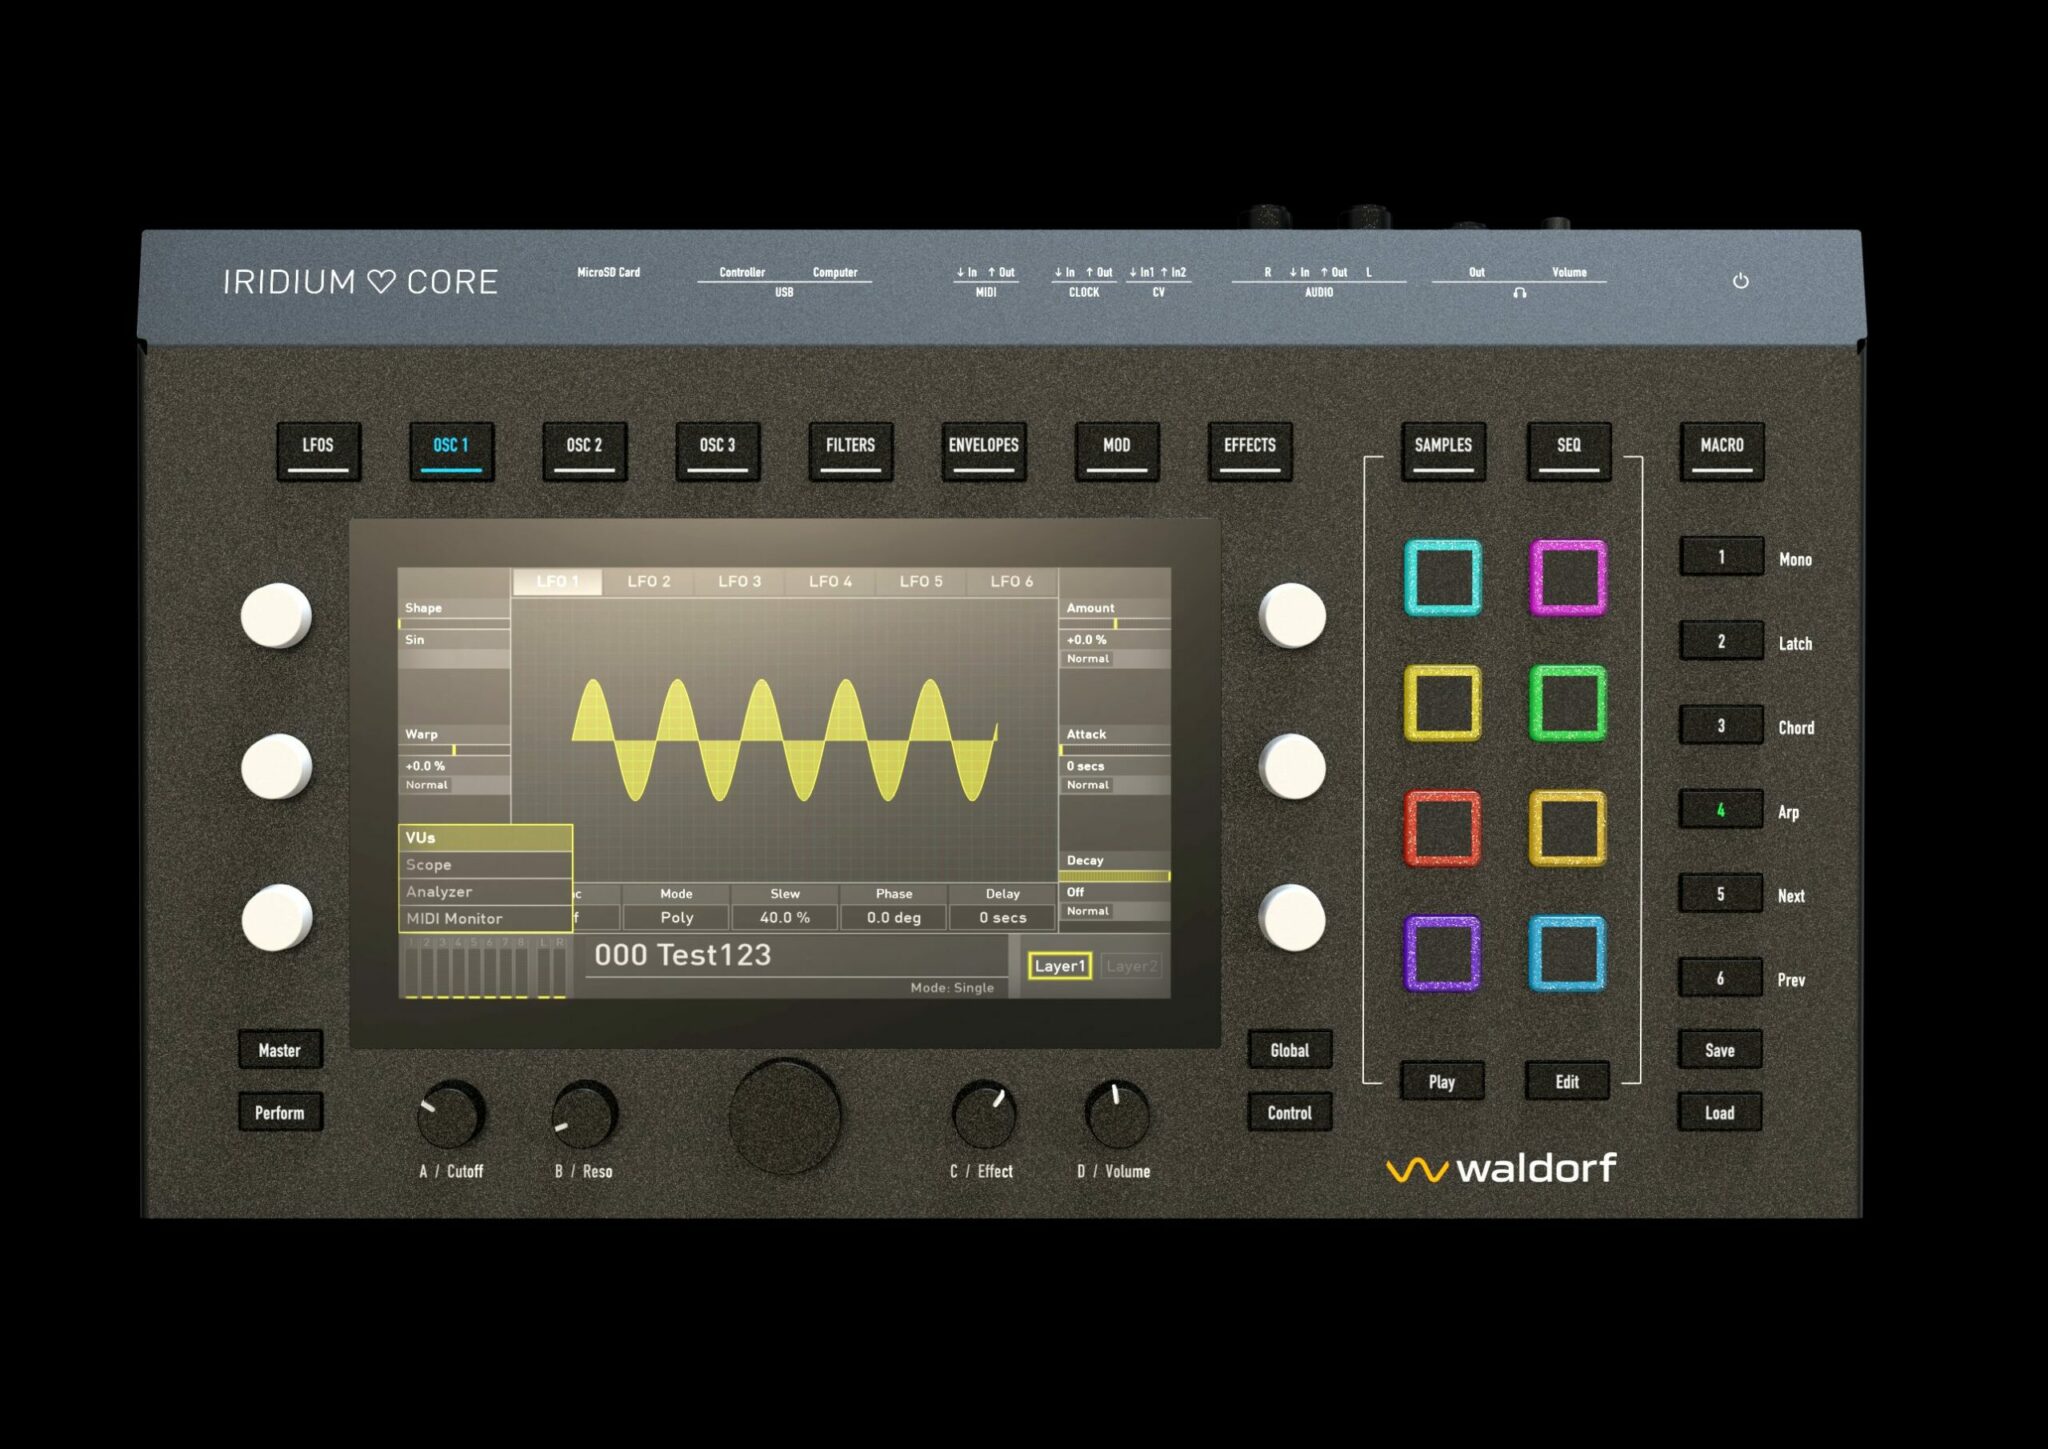Switch to the LFO 5 tab
This screenshot has height=1449, width=2048.
click(x=921, y=581)
